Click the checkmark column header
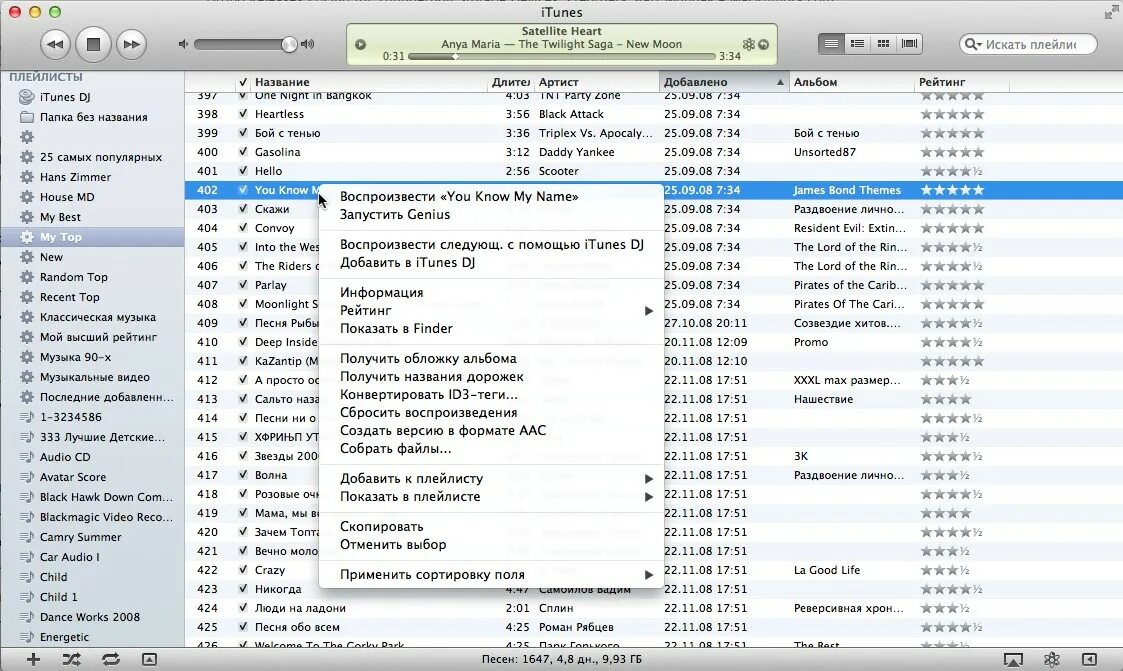 point(243,82)
